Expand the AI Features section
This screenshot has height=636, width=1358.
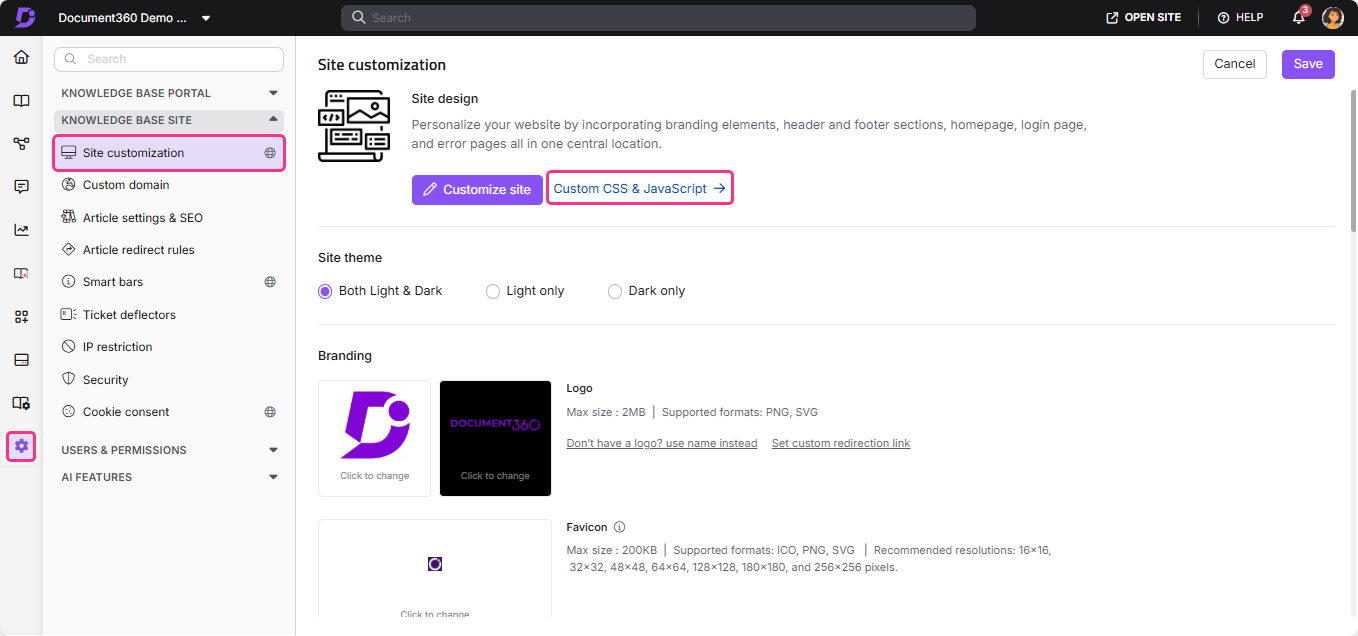[272, 477]
